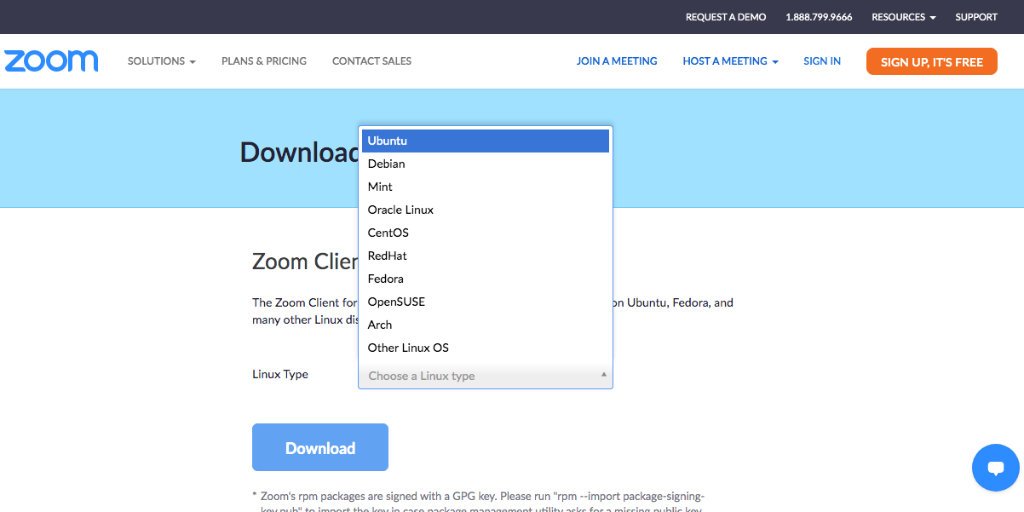Choose Other Linux OS option
The height and width of the screenshot is (512, 1024).
[x=485, y=347]
